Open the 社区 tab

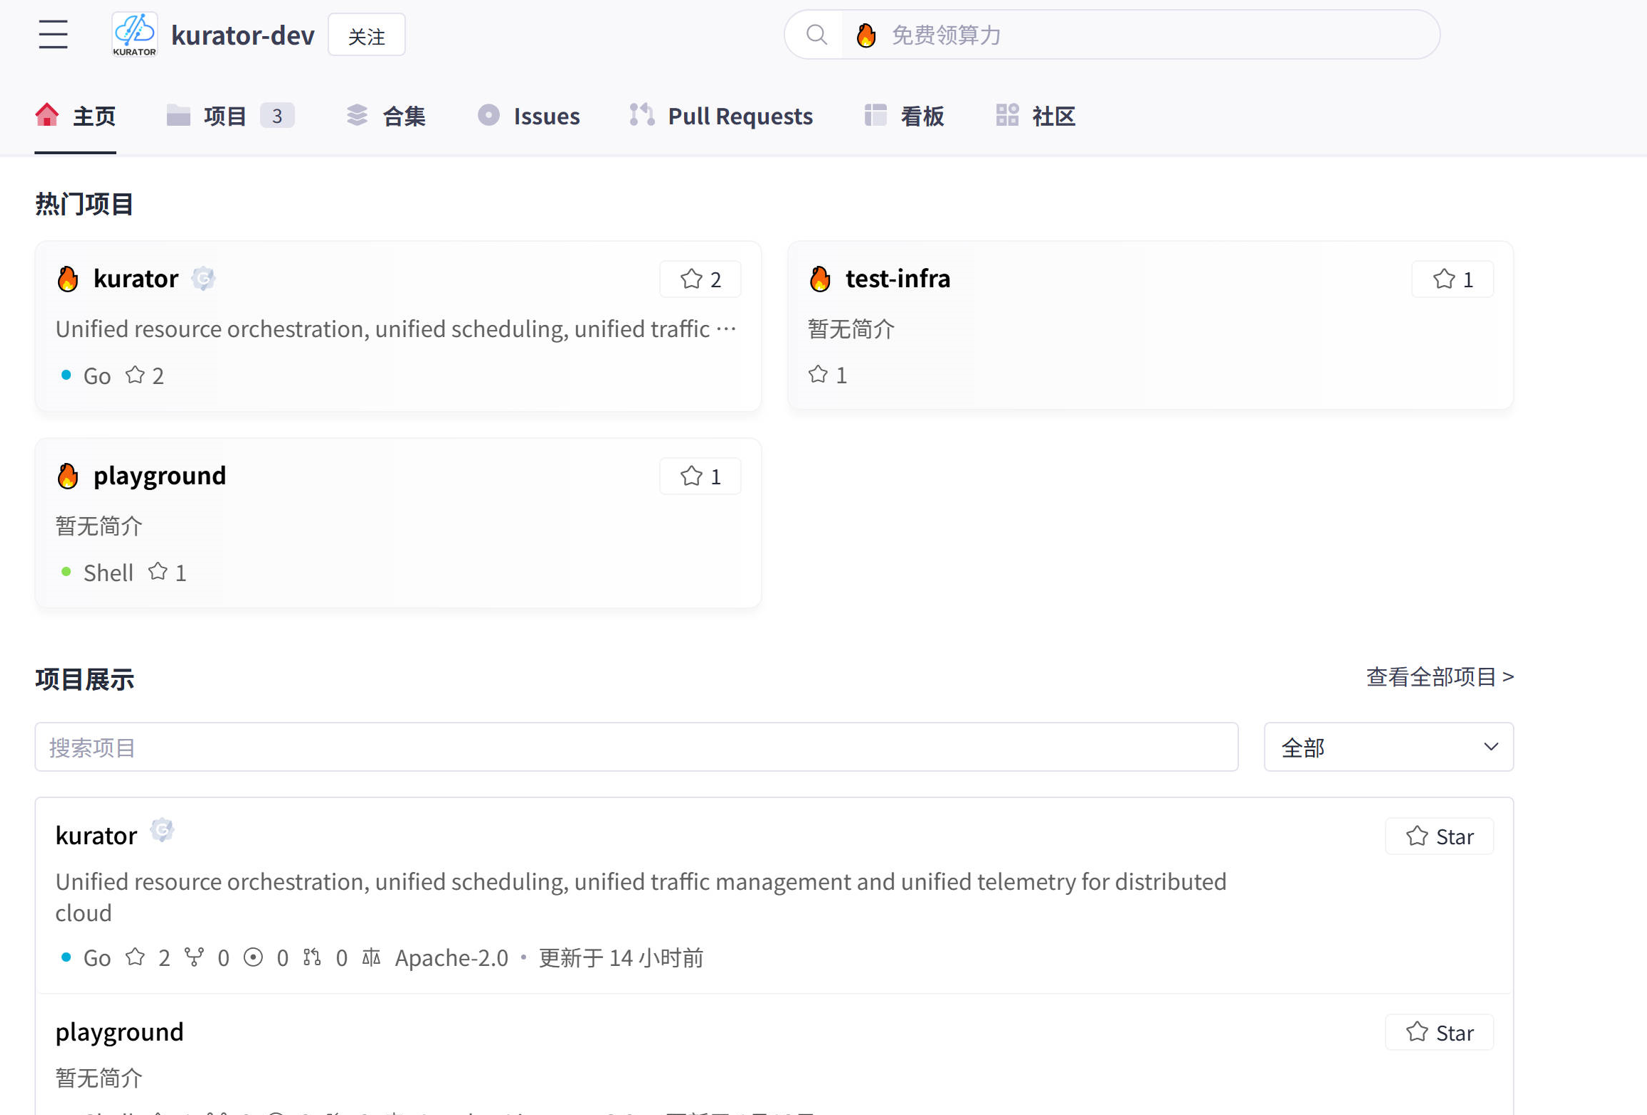tap(1036, 116)
